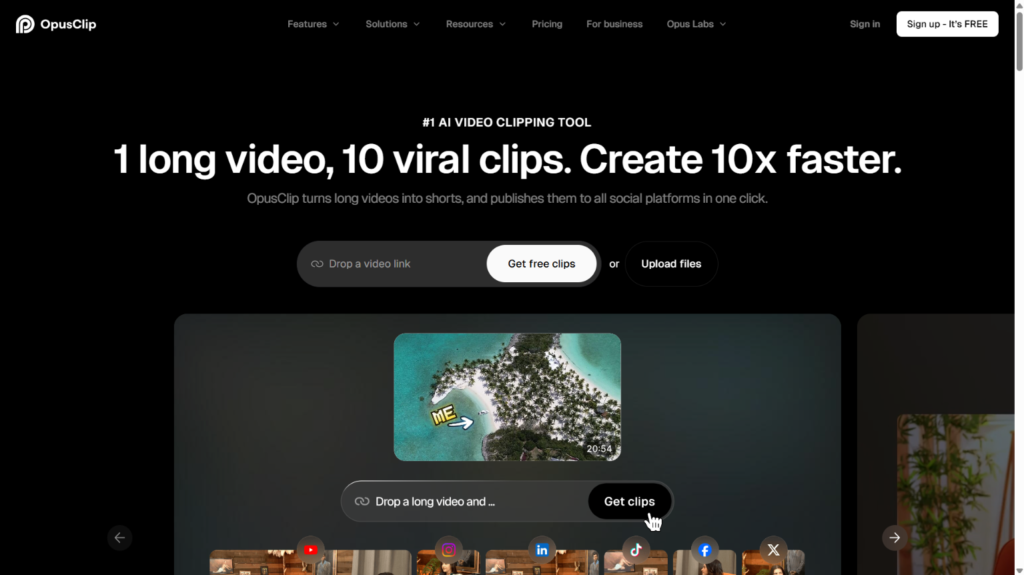
Task: Expand the Features menu
Action: (x=313, y=24)
